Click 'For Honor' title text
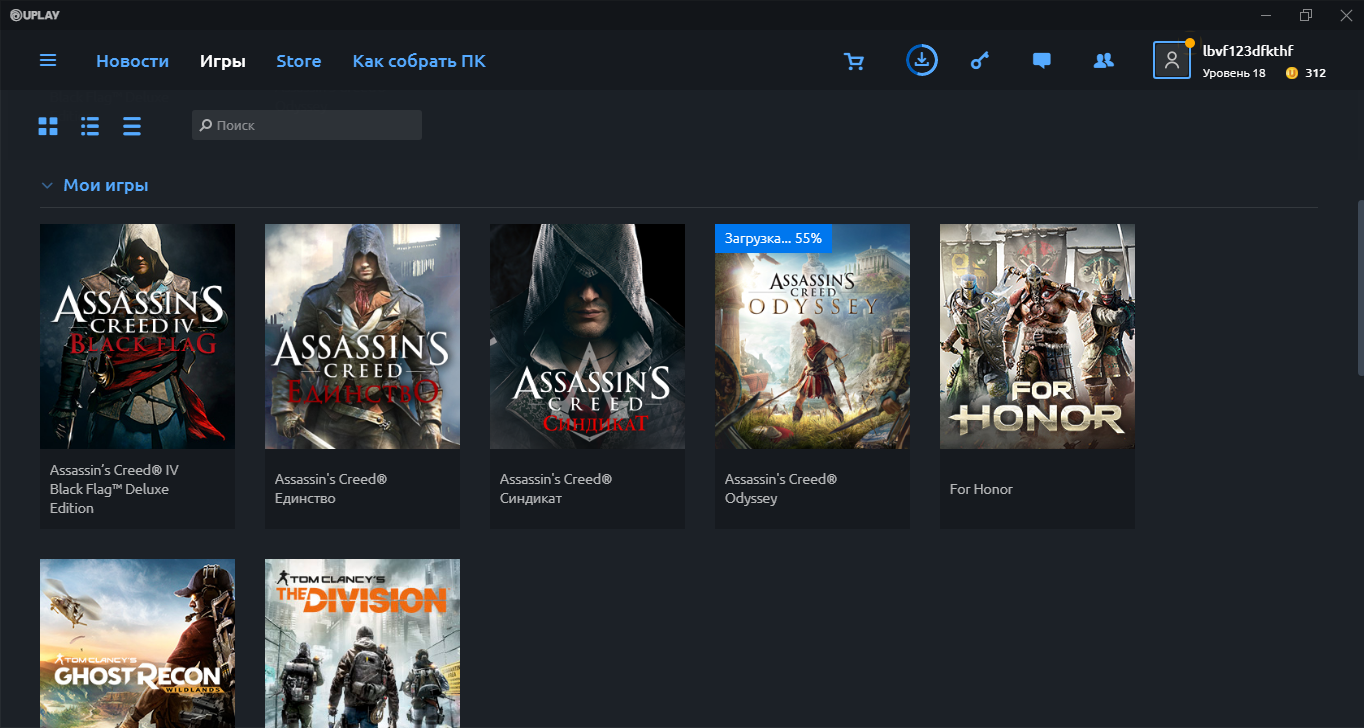The image size is (1364, 728). [x=981, y=489]
